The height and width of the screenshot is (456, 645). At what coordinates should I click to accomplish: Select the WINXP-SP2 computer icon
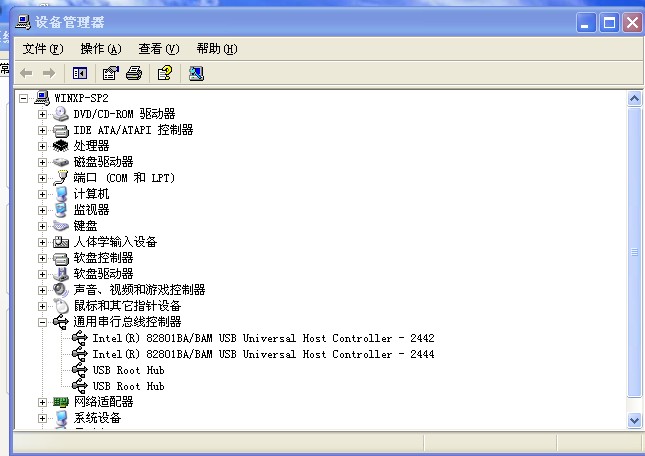pos(42,98)
